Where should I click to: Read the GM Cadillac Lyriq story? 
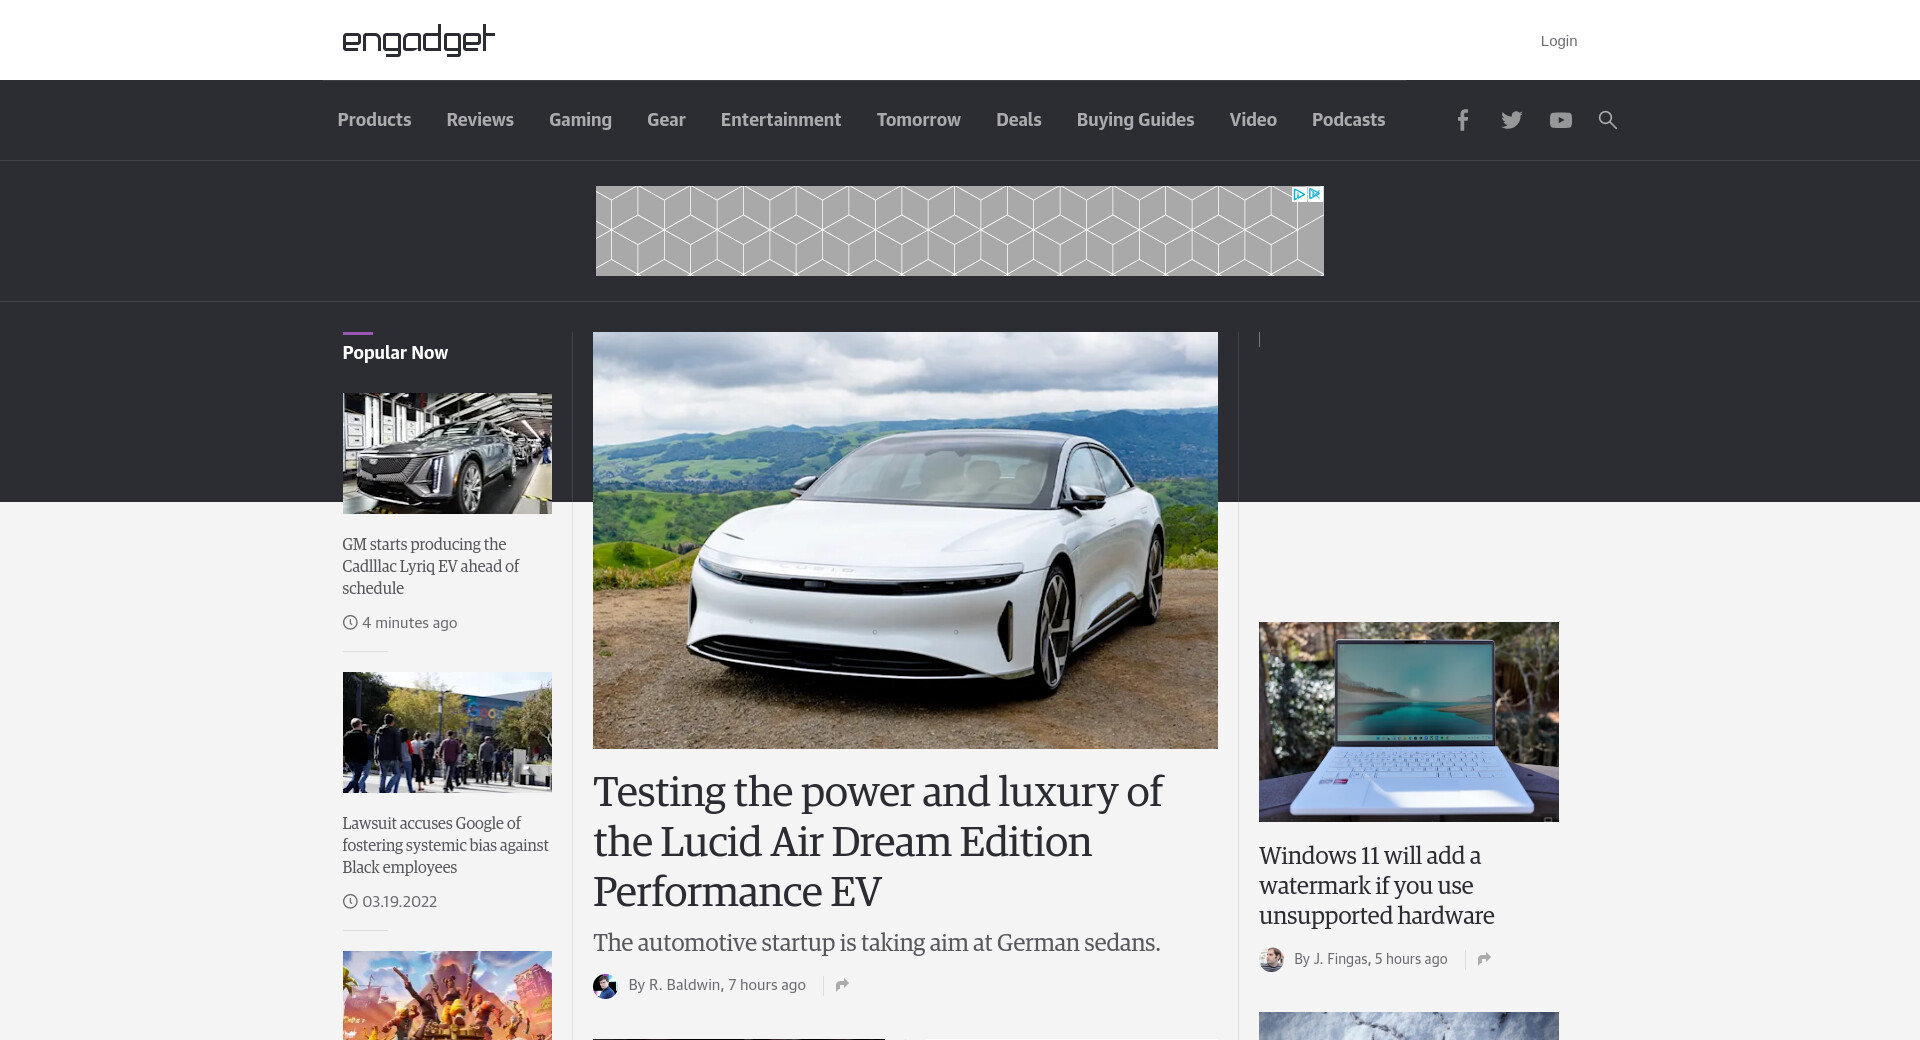tap(430, 566)
